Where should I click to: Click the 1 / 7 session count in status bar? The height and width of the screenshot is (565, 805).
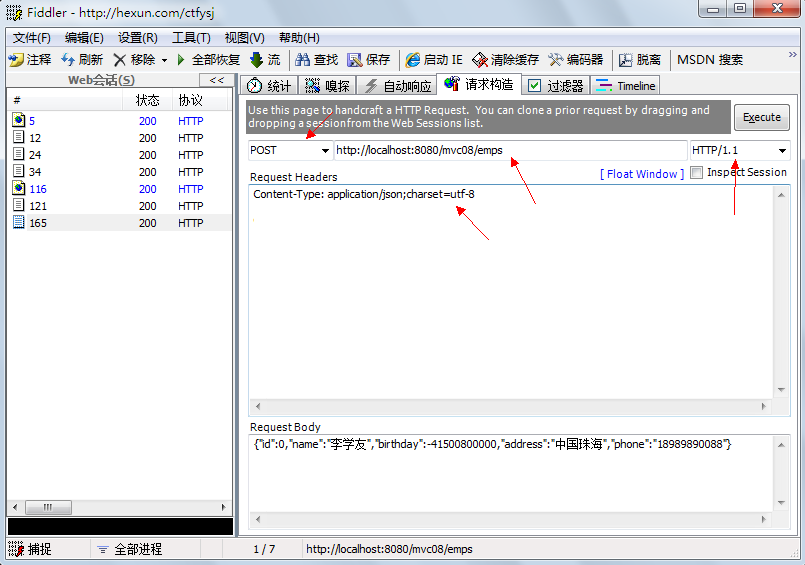(264, 550)
